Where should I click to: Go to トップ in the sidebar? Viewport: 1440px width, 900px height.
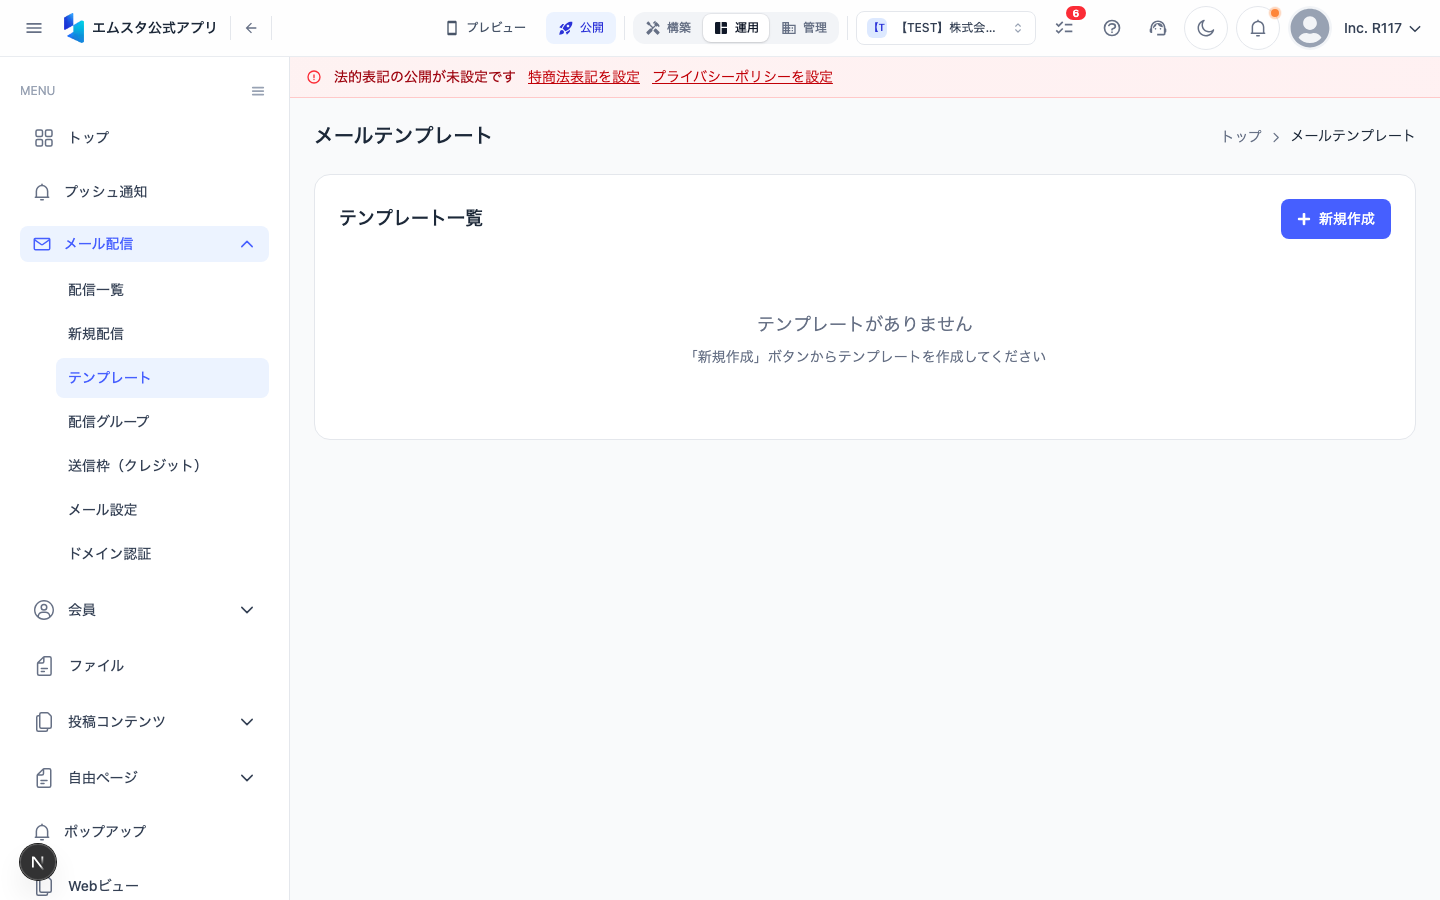pyautogui.click(x=144, y=138)
